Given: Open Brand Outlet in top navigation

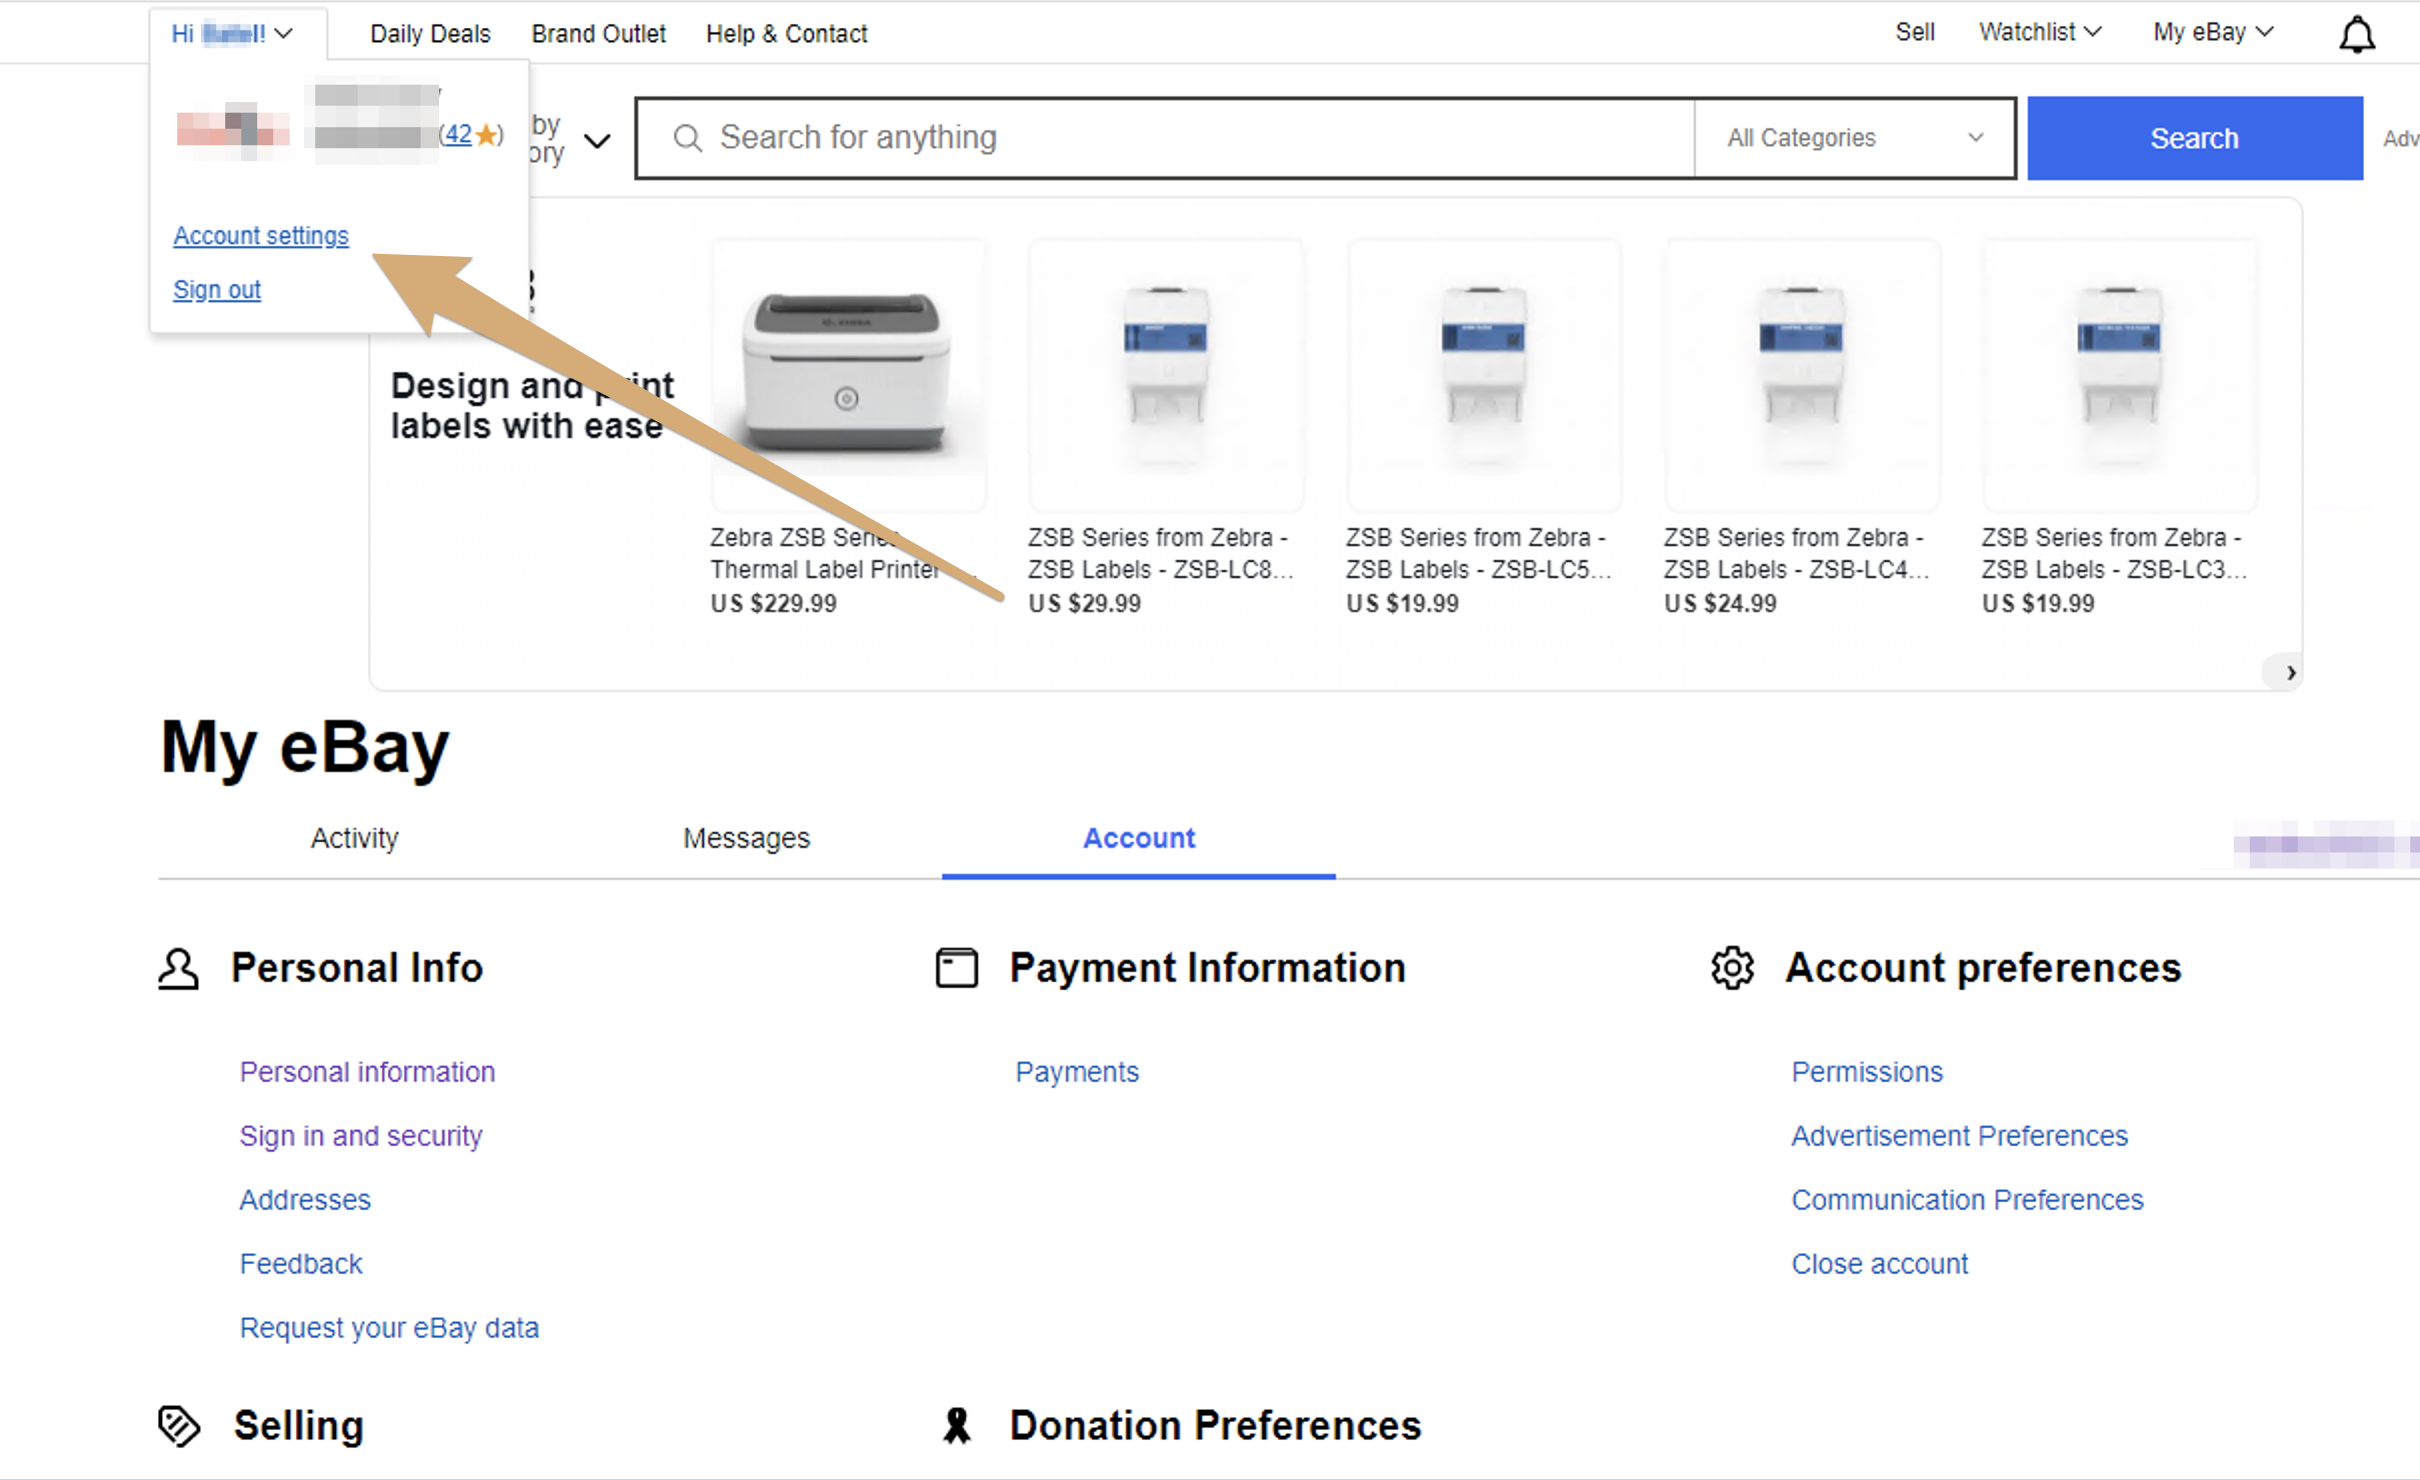Looking at the screenshot, I should click(598, 34).
